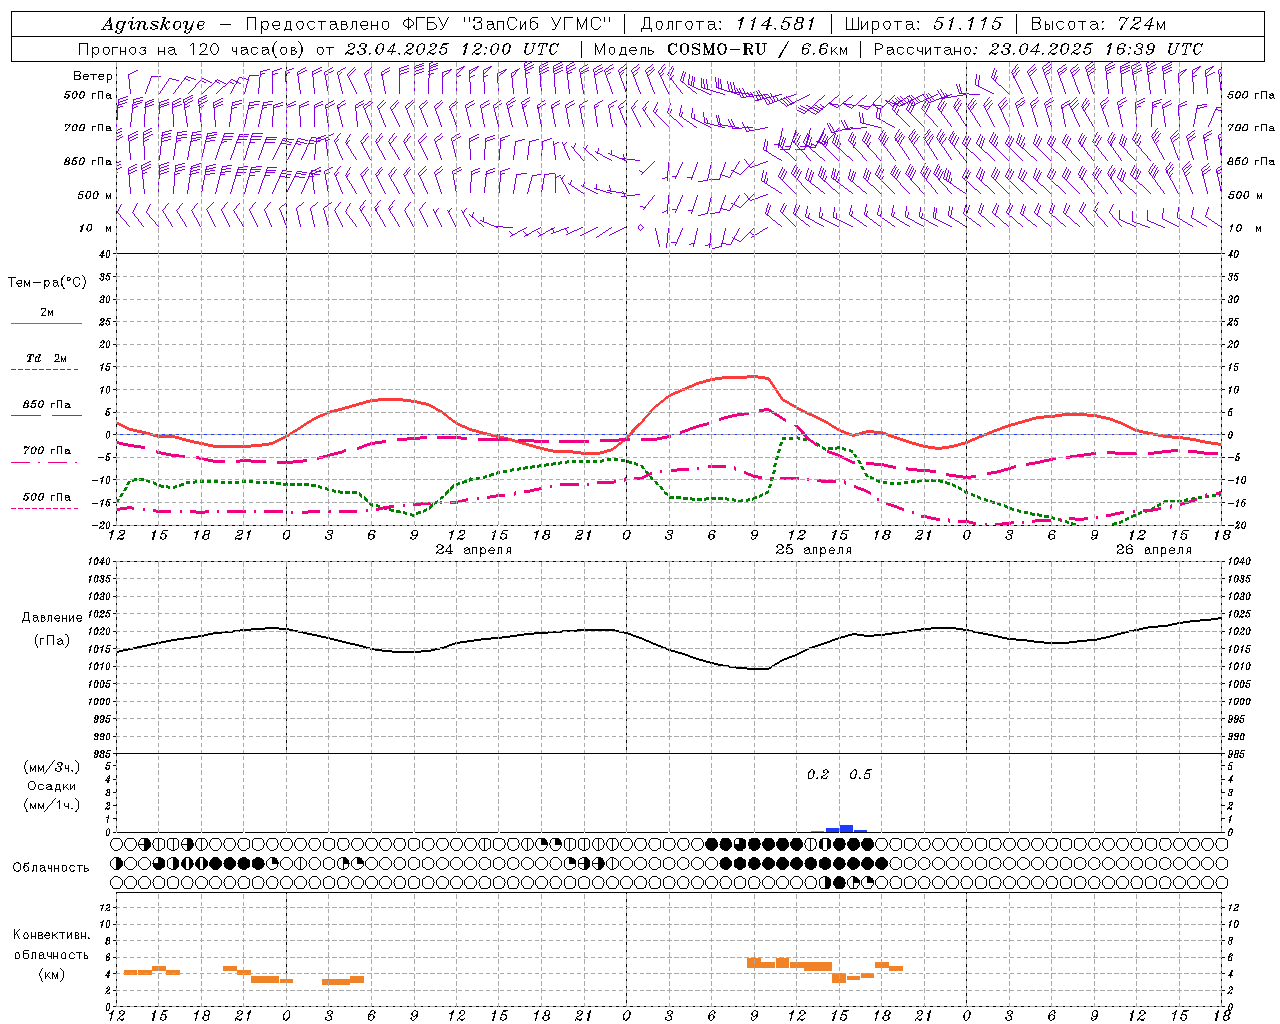
Task: Click the "Конвективн." convective panel label
Action: (x=52, y=935)
